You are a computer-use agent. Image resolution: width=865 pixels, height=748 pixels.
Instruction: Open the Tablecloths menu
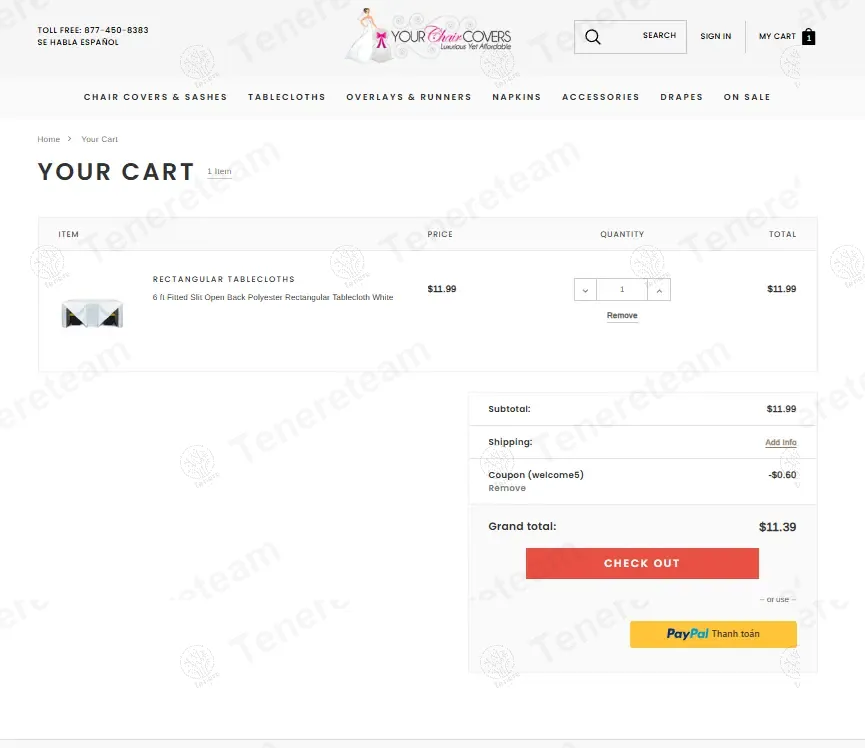coord(287,97)
